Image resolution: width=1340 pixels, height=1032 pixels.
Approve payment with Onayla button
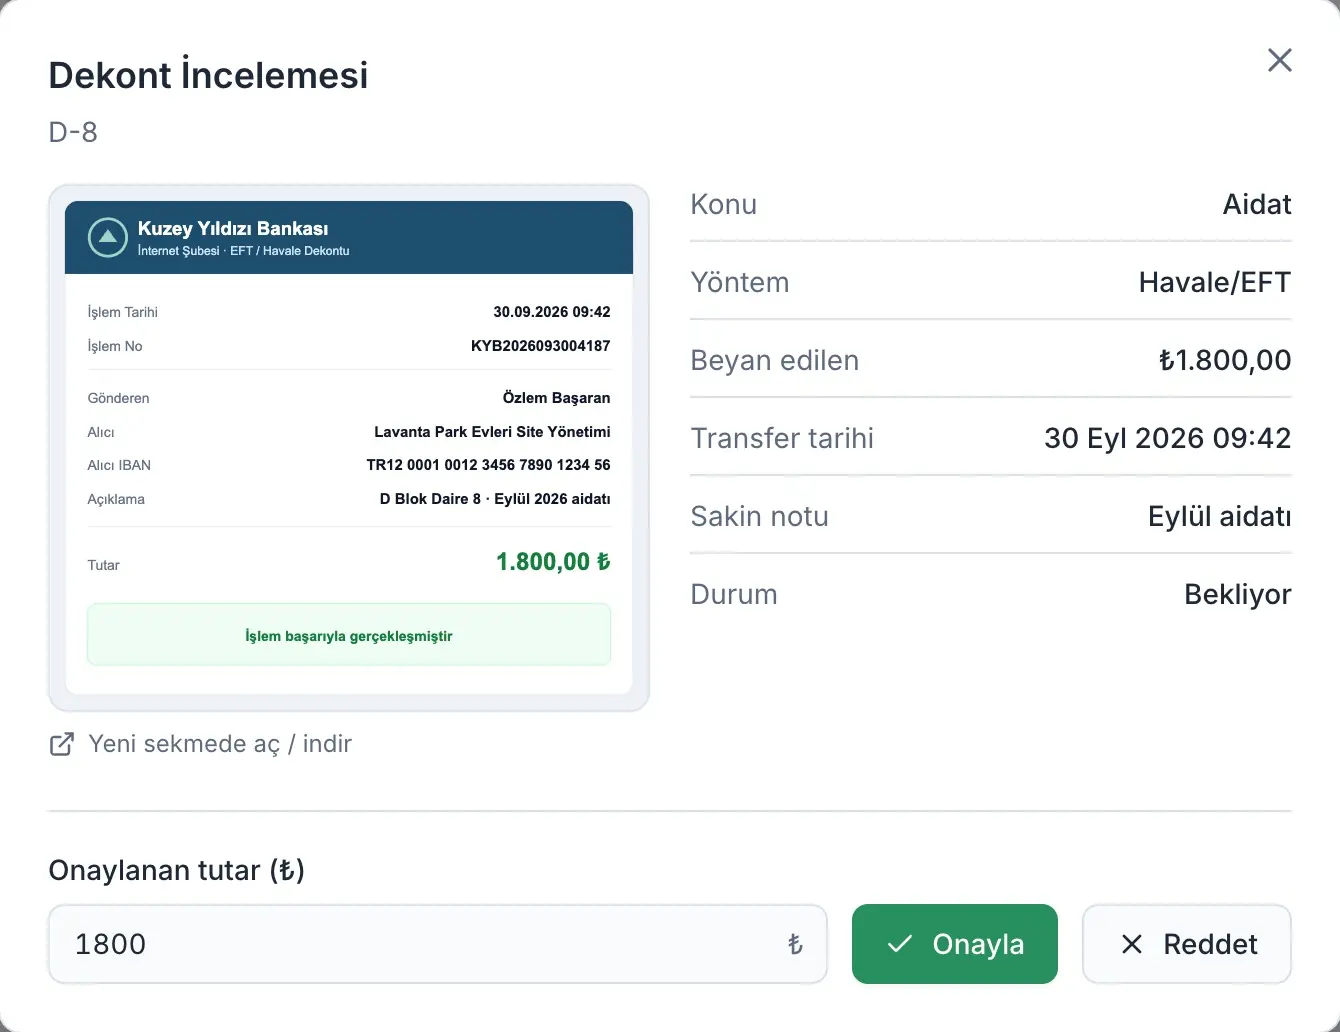[x=955, y=944]
